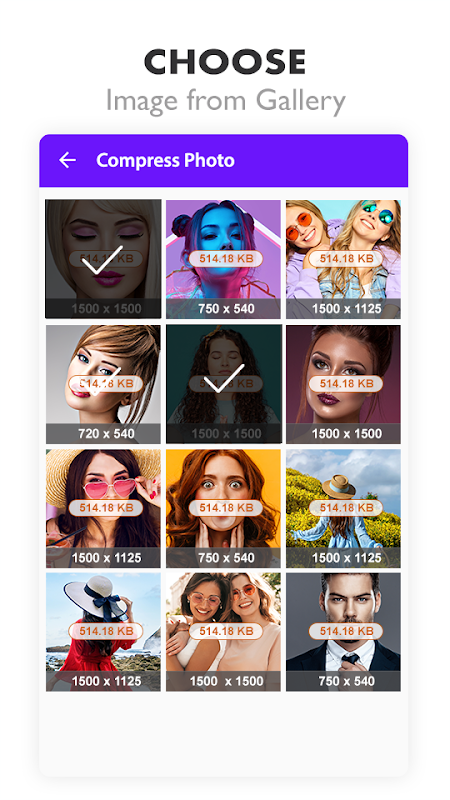Tap the 514.18 KB badge on suit man photo

point(346,631)
